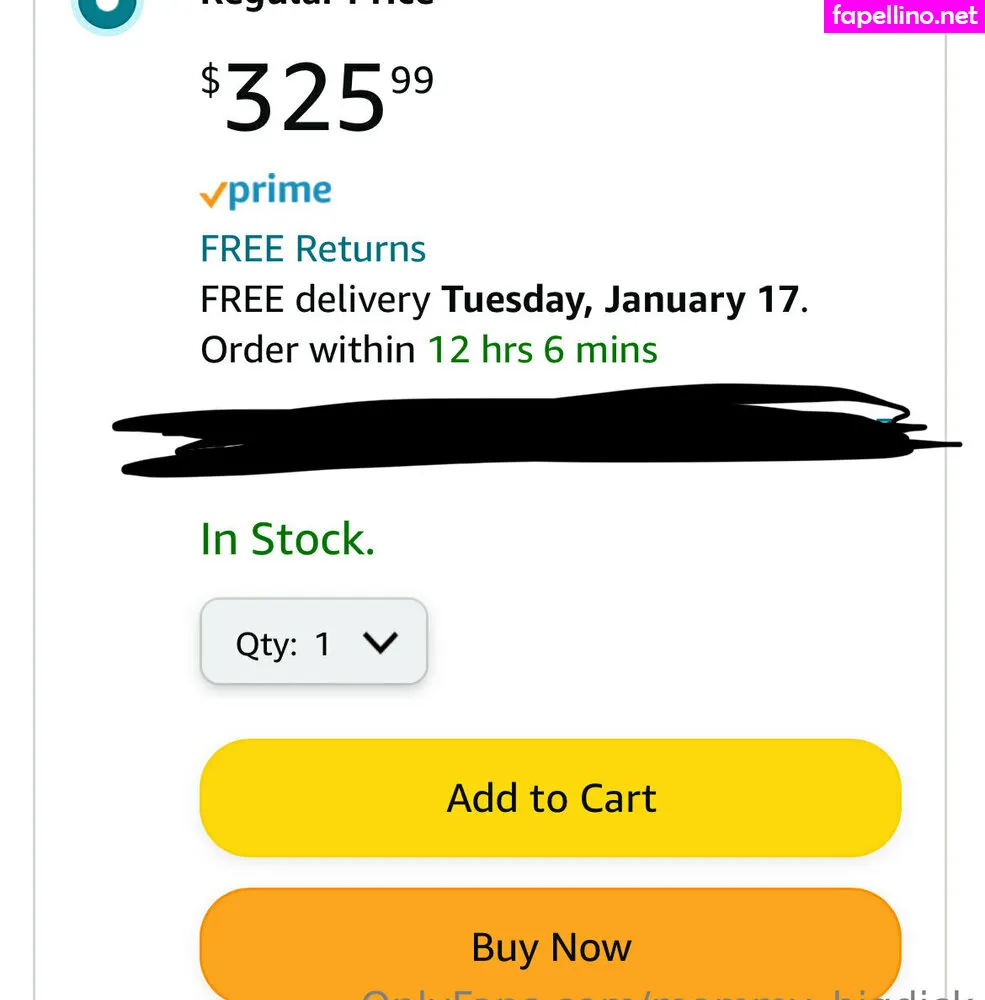This screenshot has width=985, height=1000.
Task: Click the green 12 hrs 6 mins countdown
Action: click(543, 350)
